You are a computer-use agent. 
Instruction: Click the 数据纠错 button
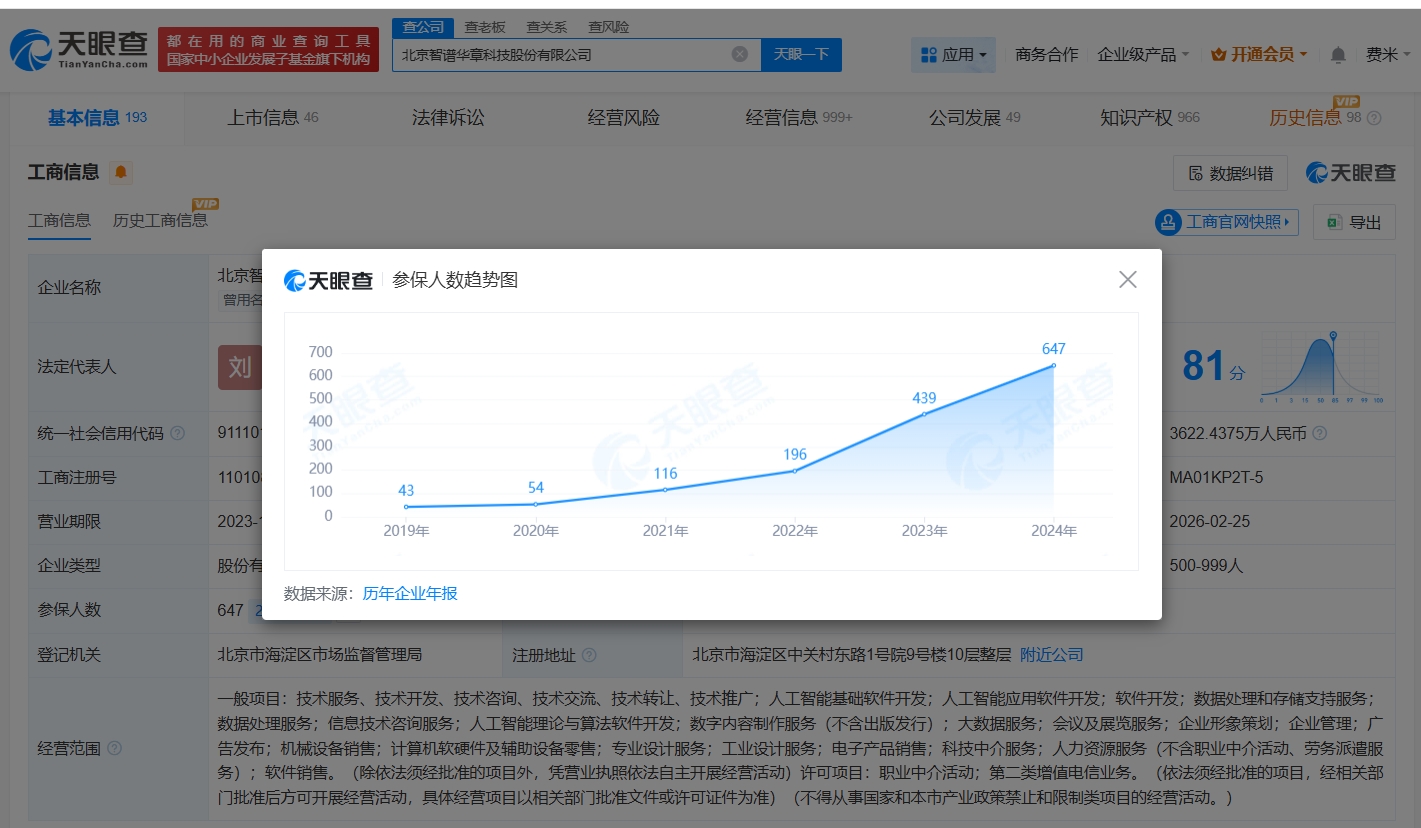[x=1230, y=173]
